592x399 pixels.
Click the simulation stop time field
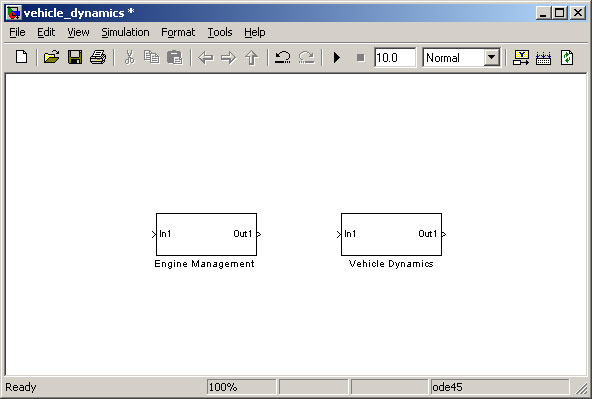pyautogui.click(x=395, y=58)
